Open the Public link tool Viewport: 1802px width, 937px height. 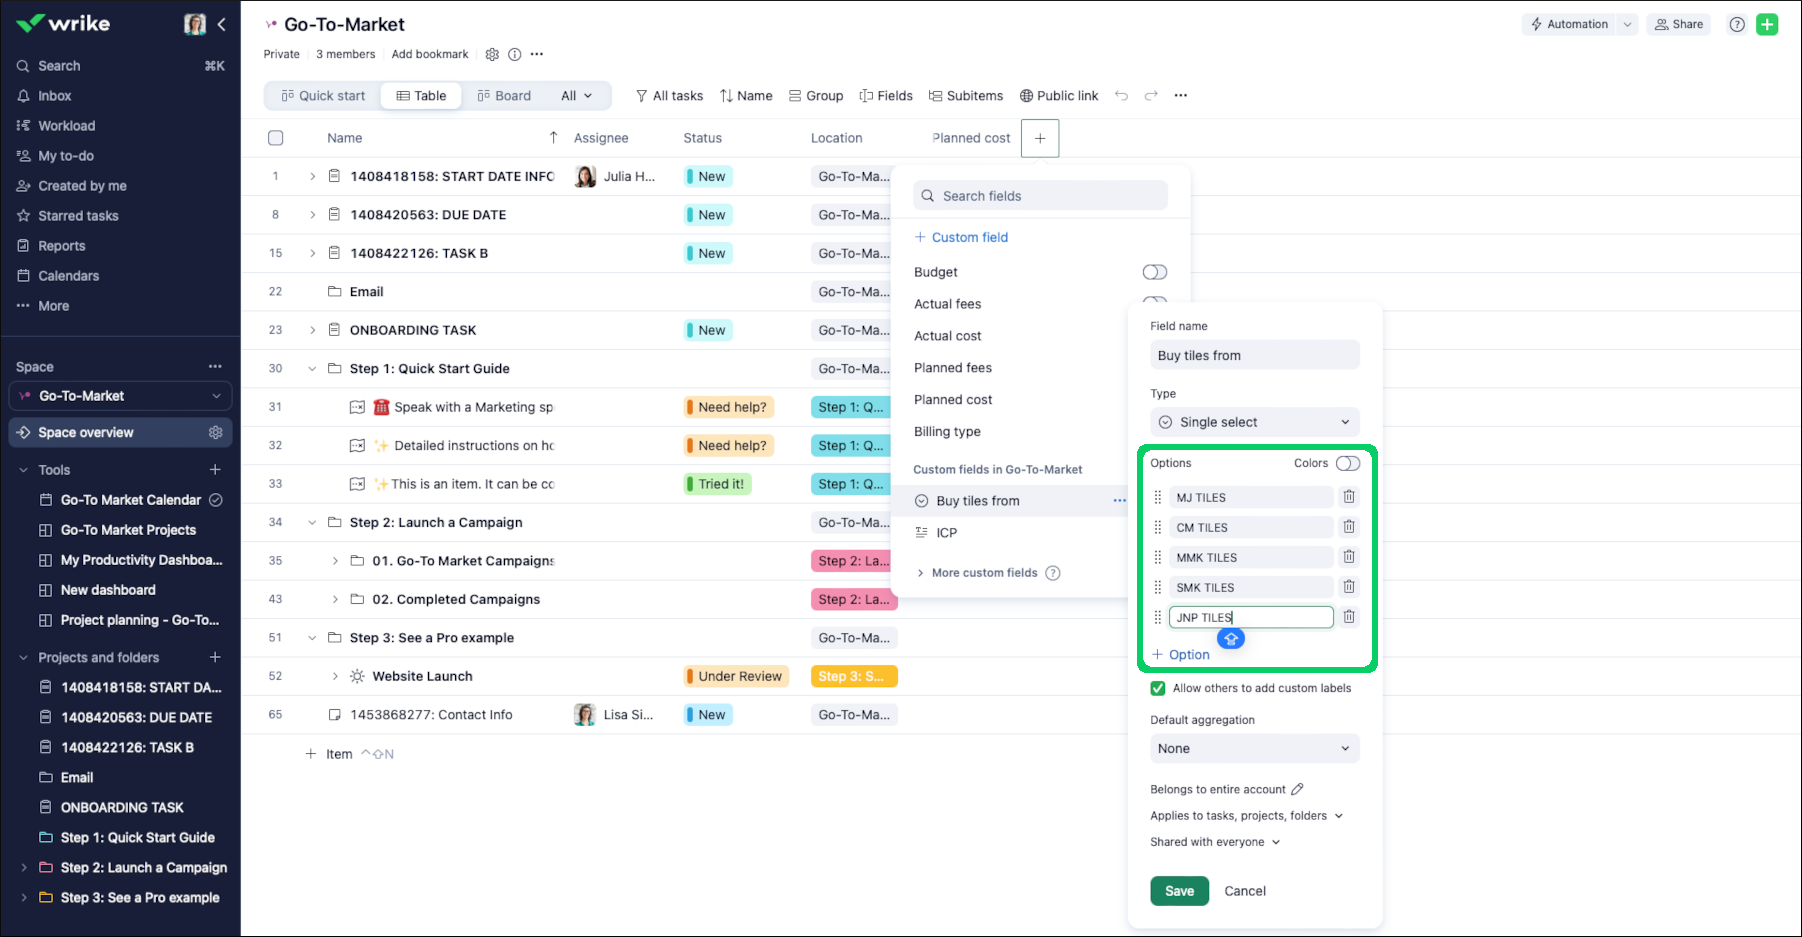point(1059,96)
